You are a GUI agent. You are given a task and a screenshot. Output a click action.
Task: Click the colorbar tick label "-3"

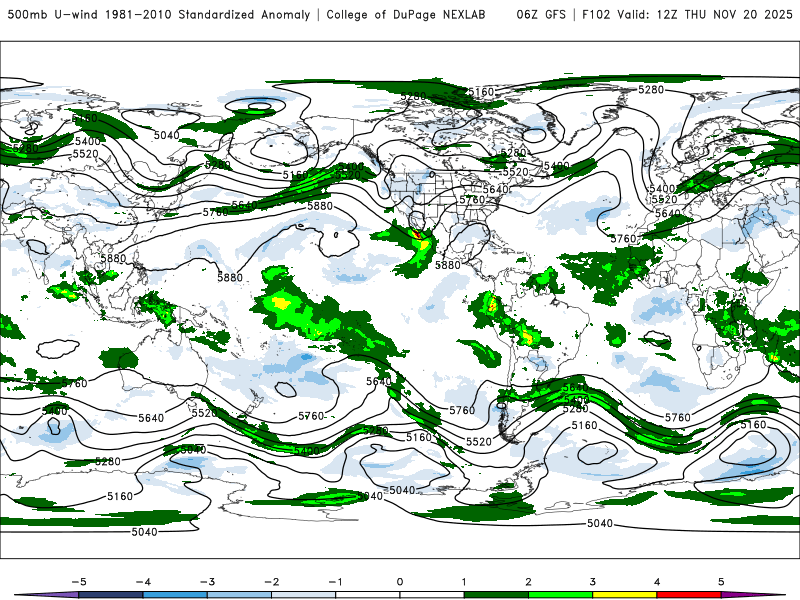coord(207,582)
